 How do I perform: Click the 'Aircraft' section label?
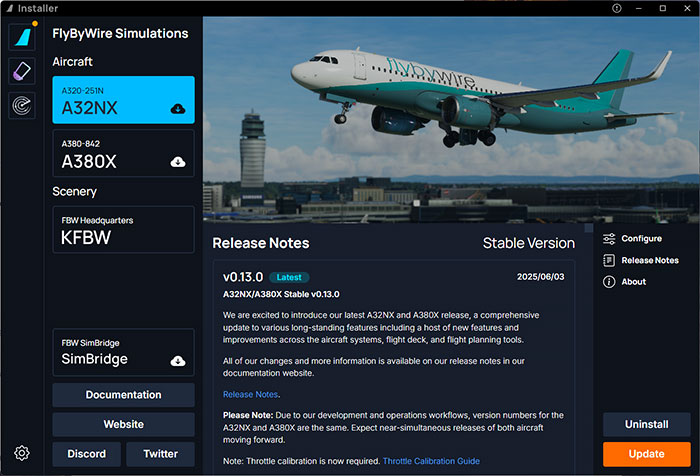[72, 62]
